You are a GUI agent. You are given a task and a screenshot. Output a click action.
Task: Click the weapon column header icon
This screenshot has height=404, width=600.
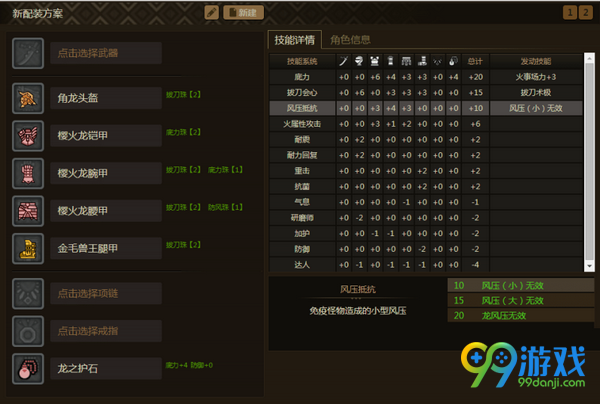coord(344,61)
